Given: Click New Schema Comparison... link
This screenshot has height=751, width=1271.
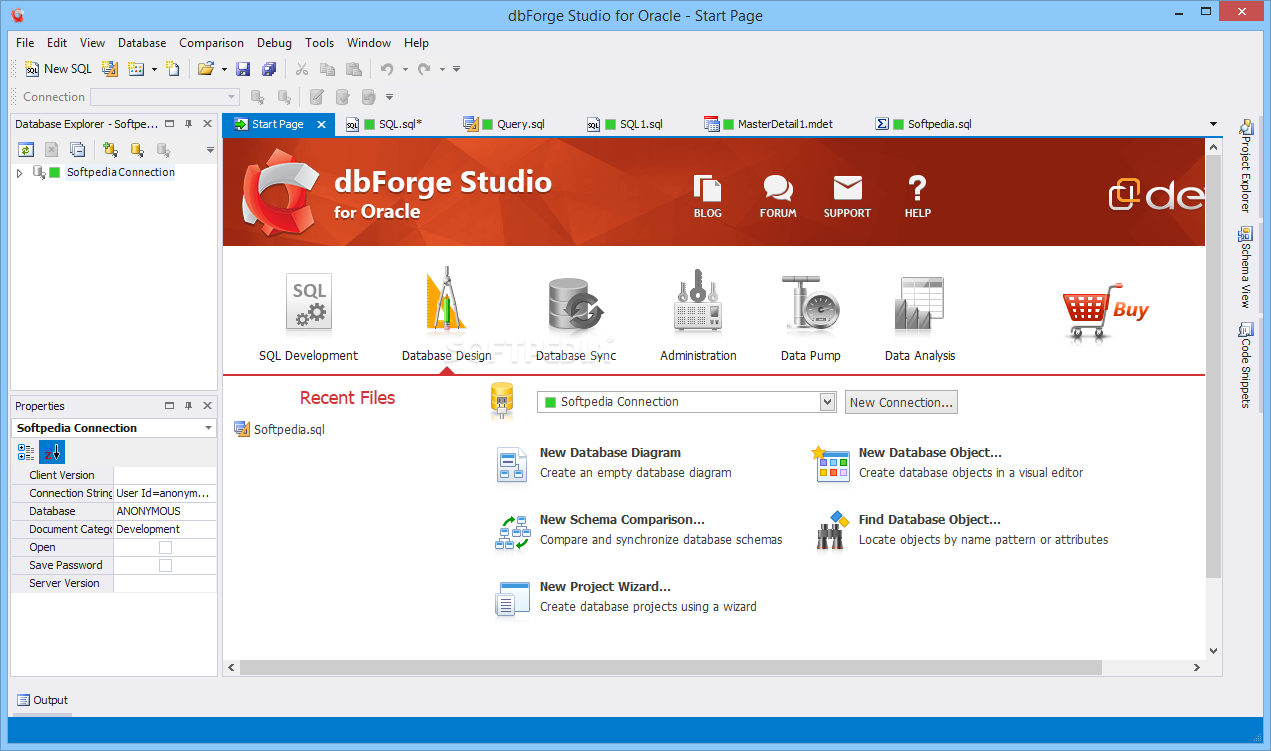Looking at the screenshot, I should 622,520.
